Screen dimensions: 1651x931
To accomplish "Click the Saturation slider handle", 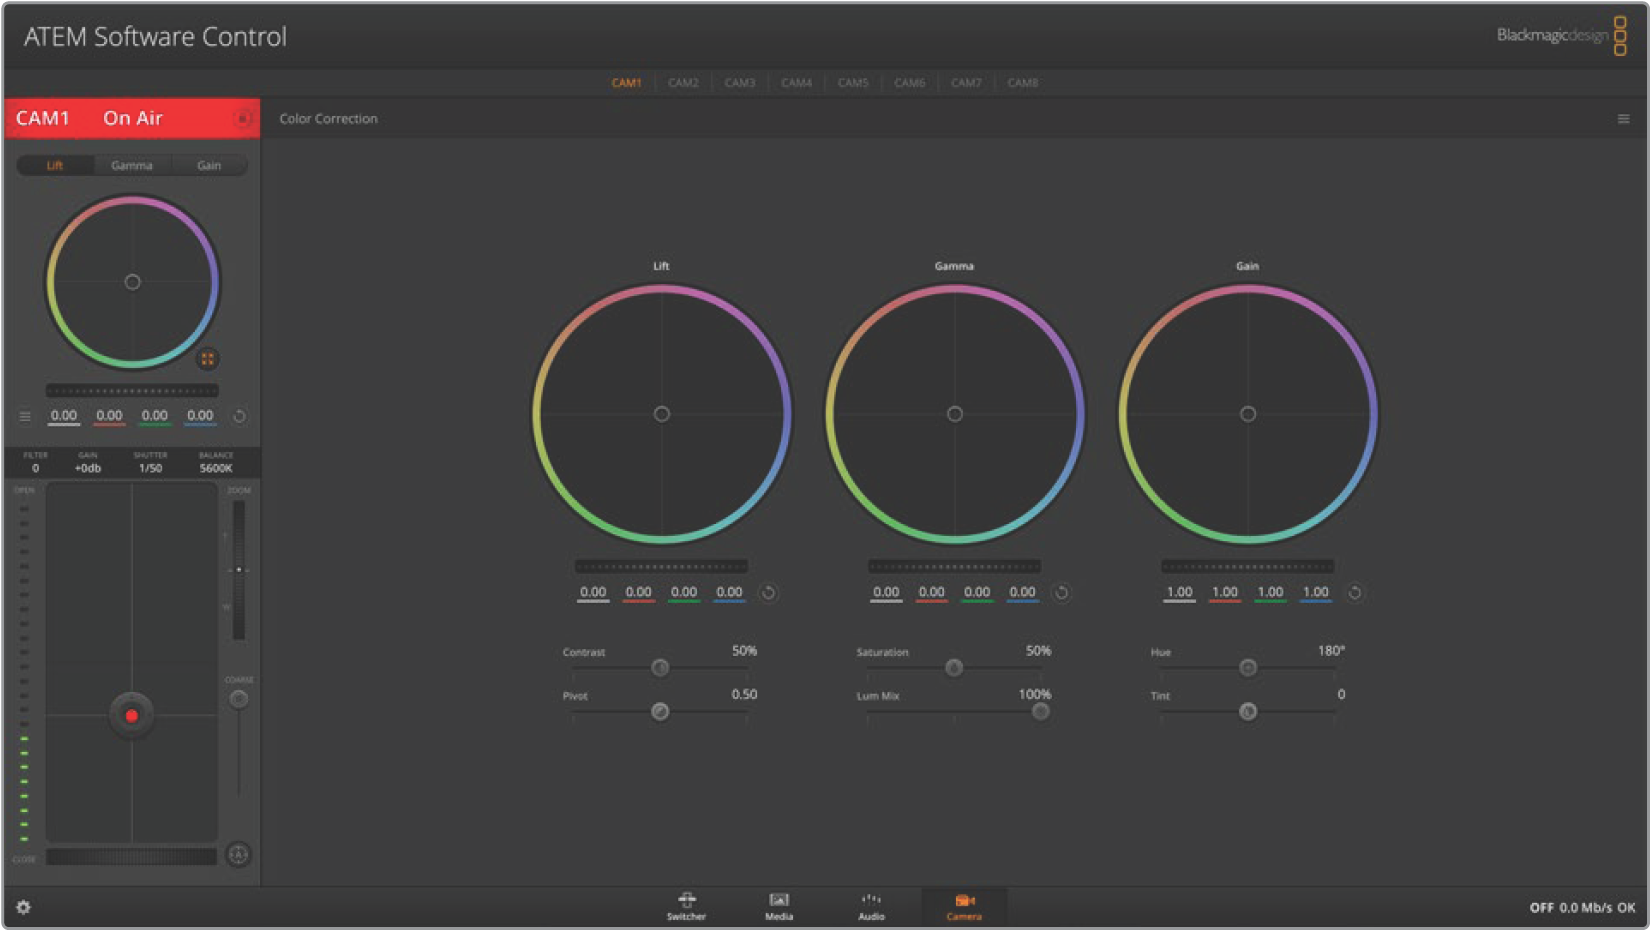I will [954, 668].
